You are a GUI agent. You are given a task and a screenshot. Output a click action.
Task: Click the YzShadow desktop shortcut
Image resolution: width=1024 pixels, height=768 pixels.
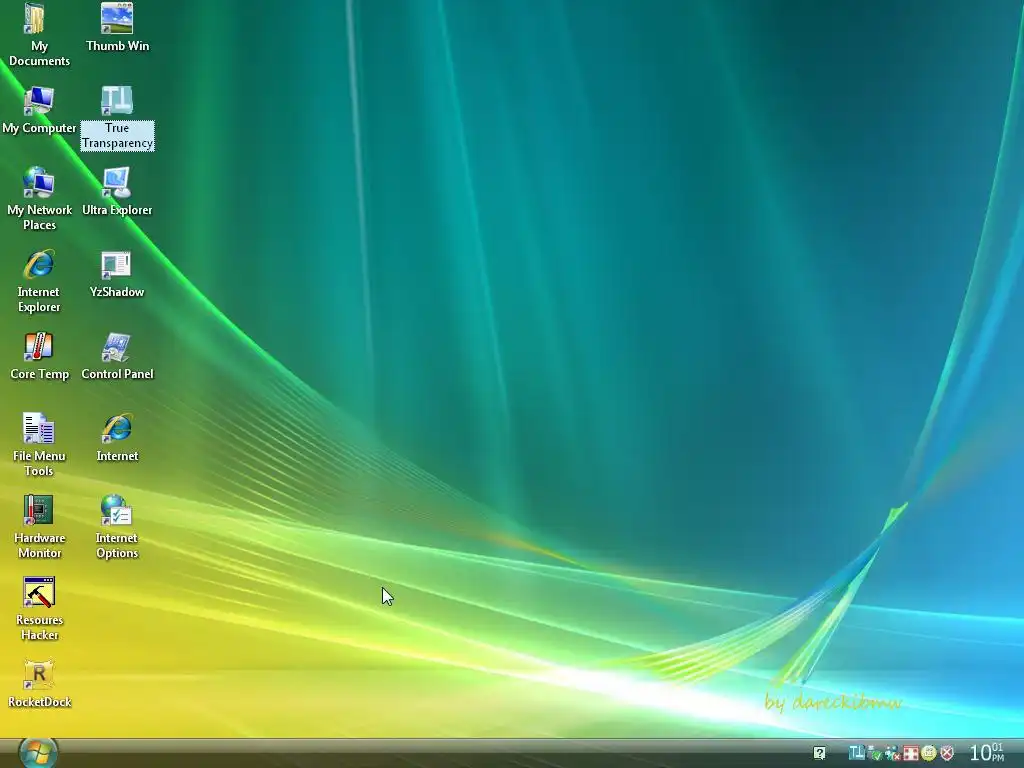click(x=117, y=274)
